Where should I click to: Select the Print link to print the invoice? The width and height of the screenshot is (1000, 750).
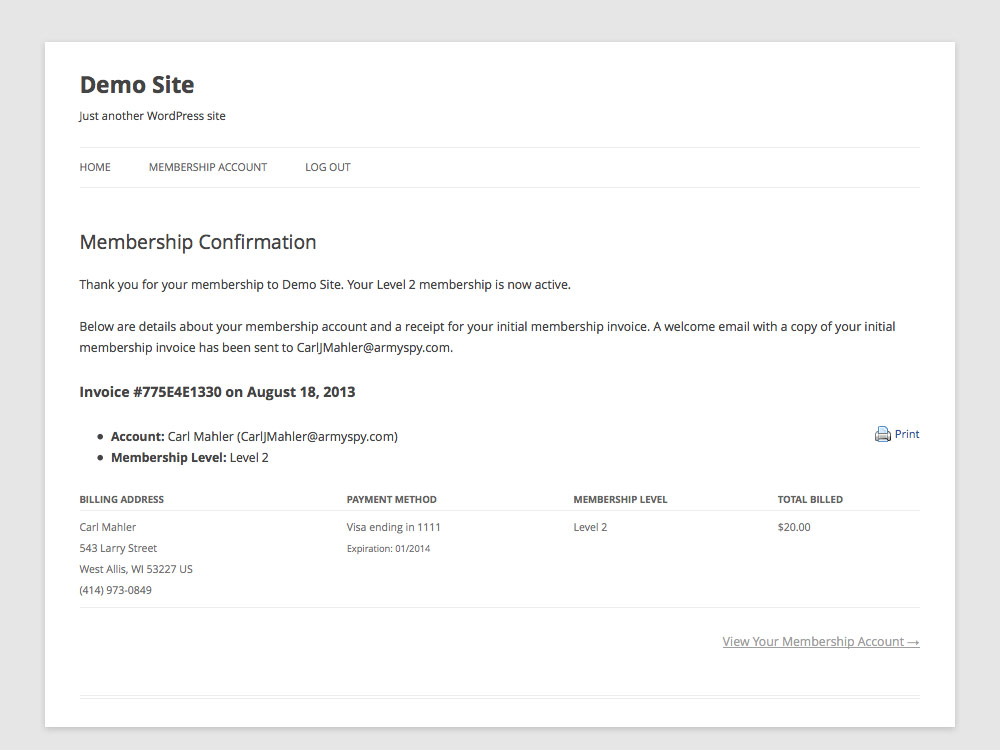point(905,433)
